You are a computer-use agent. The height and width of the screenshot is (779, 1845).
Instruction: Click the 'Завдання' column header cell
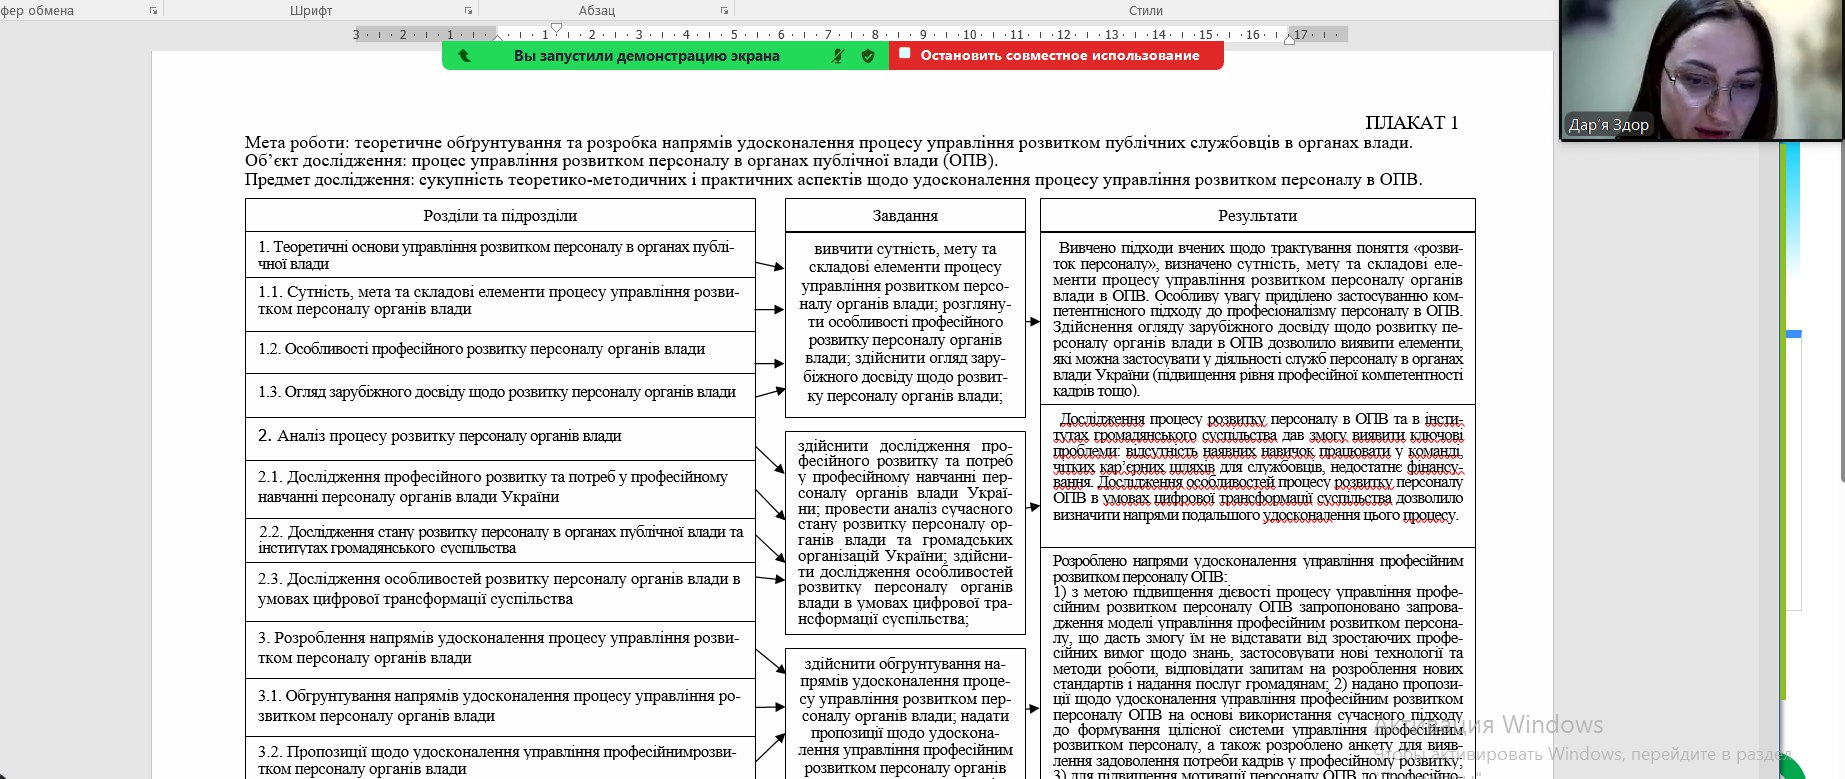[905, 216]
